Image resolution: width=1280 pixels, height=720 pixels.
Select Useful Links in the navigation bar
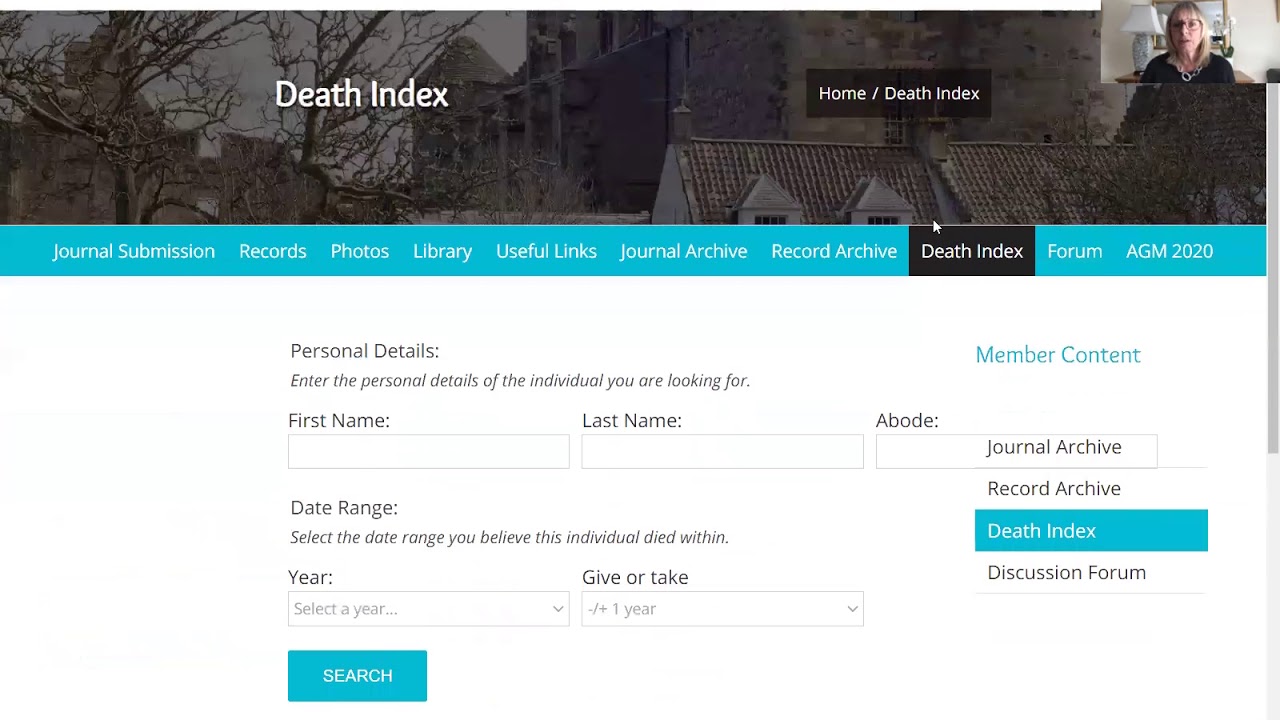(546, 251)
